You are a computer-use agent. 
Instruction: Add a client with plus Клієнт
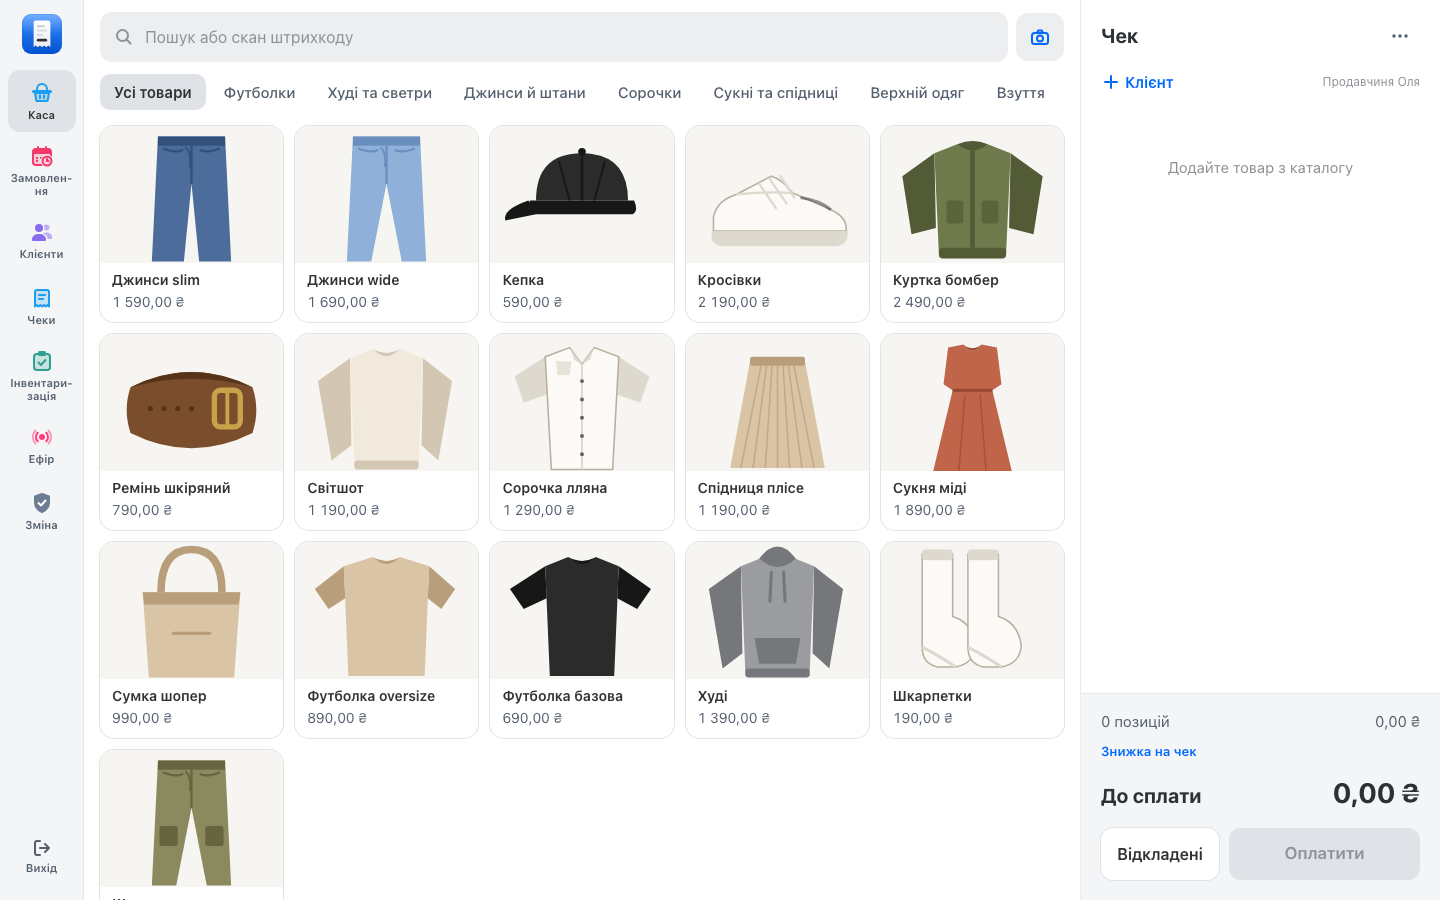coord(1138,82)
